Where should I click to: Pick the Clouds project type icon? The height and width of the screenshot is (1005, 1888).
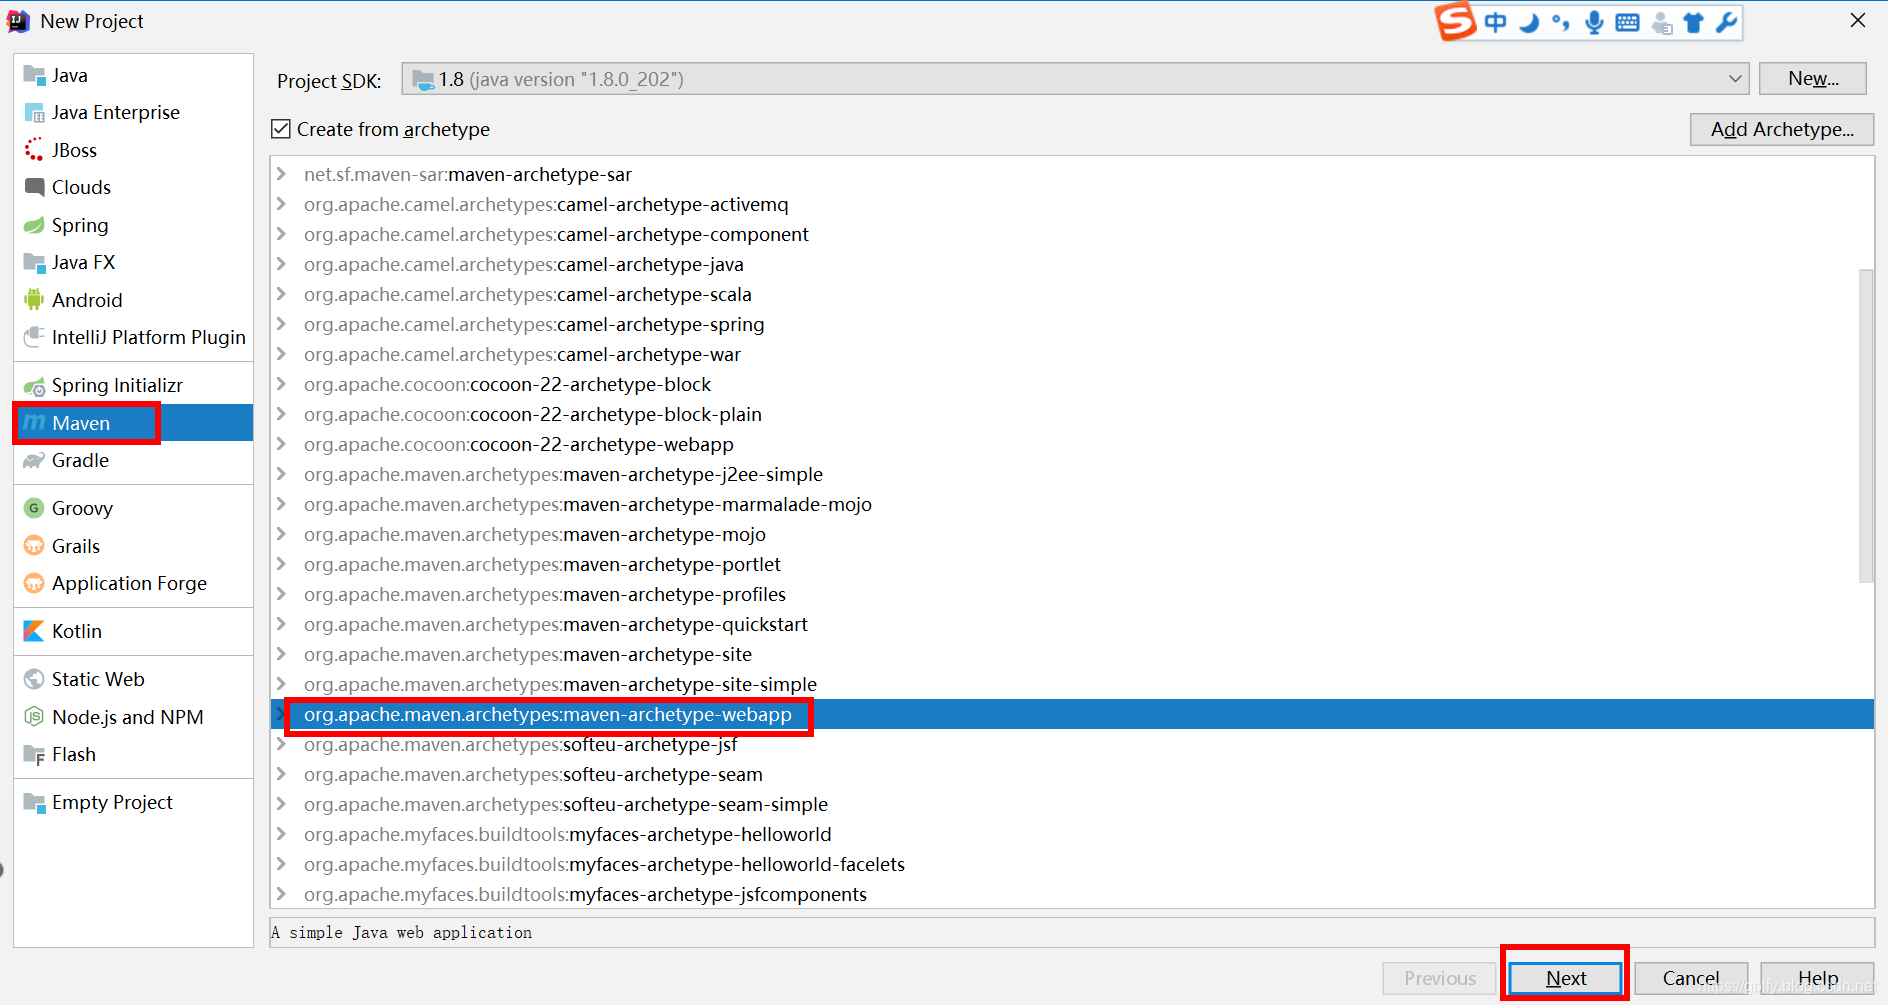34,187
